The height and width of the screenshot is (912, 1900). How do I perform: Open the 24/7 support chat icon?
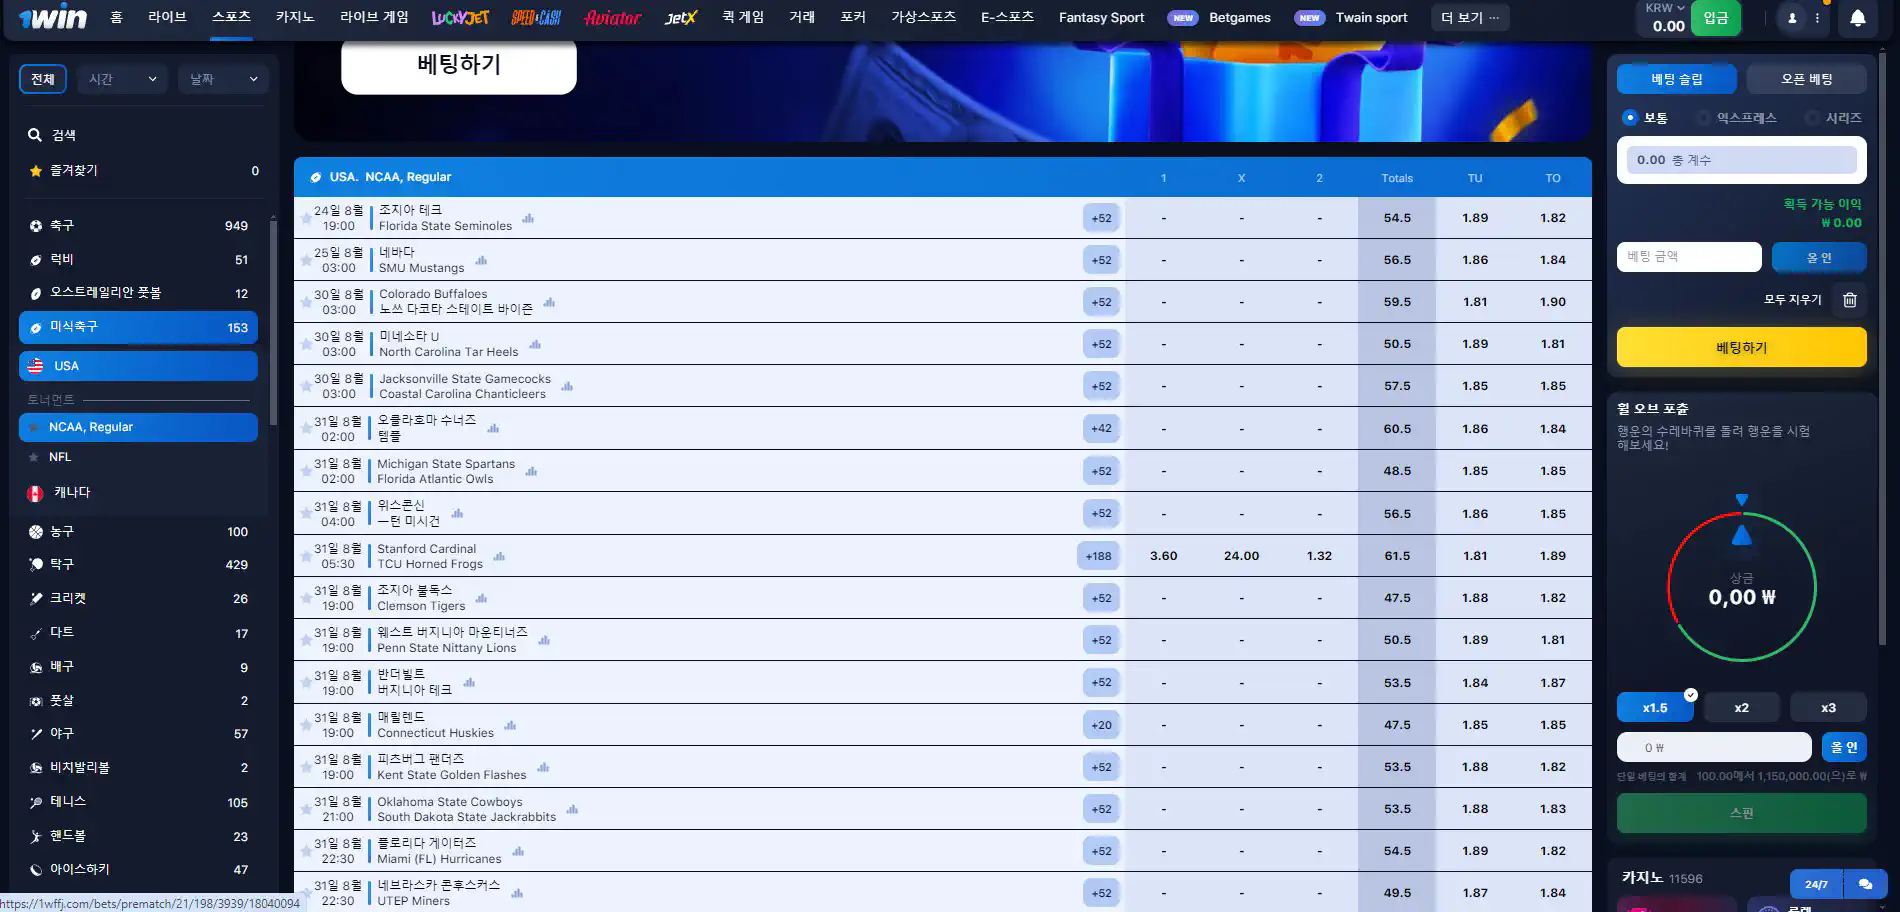coord(1866,884)
